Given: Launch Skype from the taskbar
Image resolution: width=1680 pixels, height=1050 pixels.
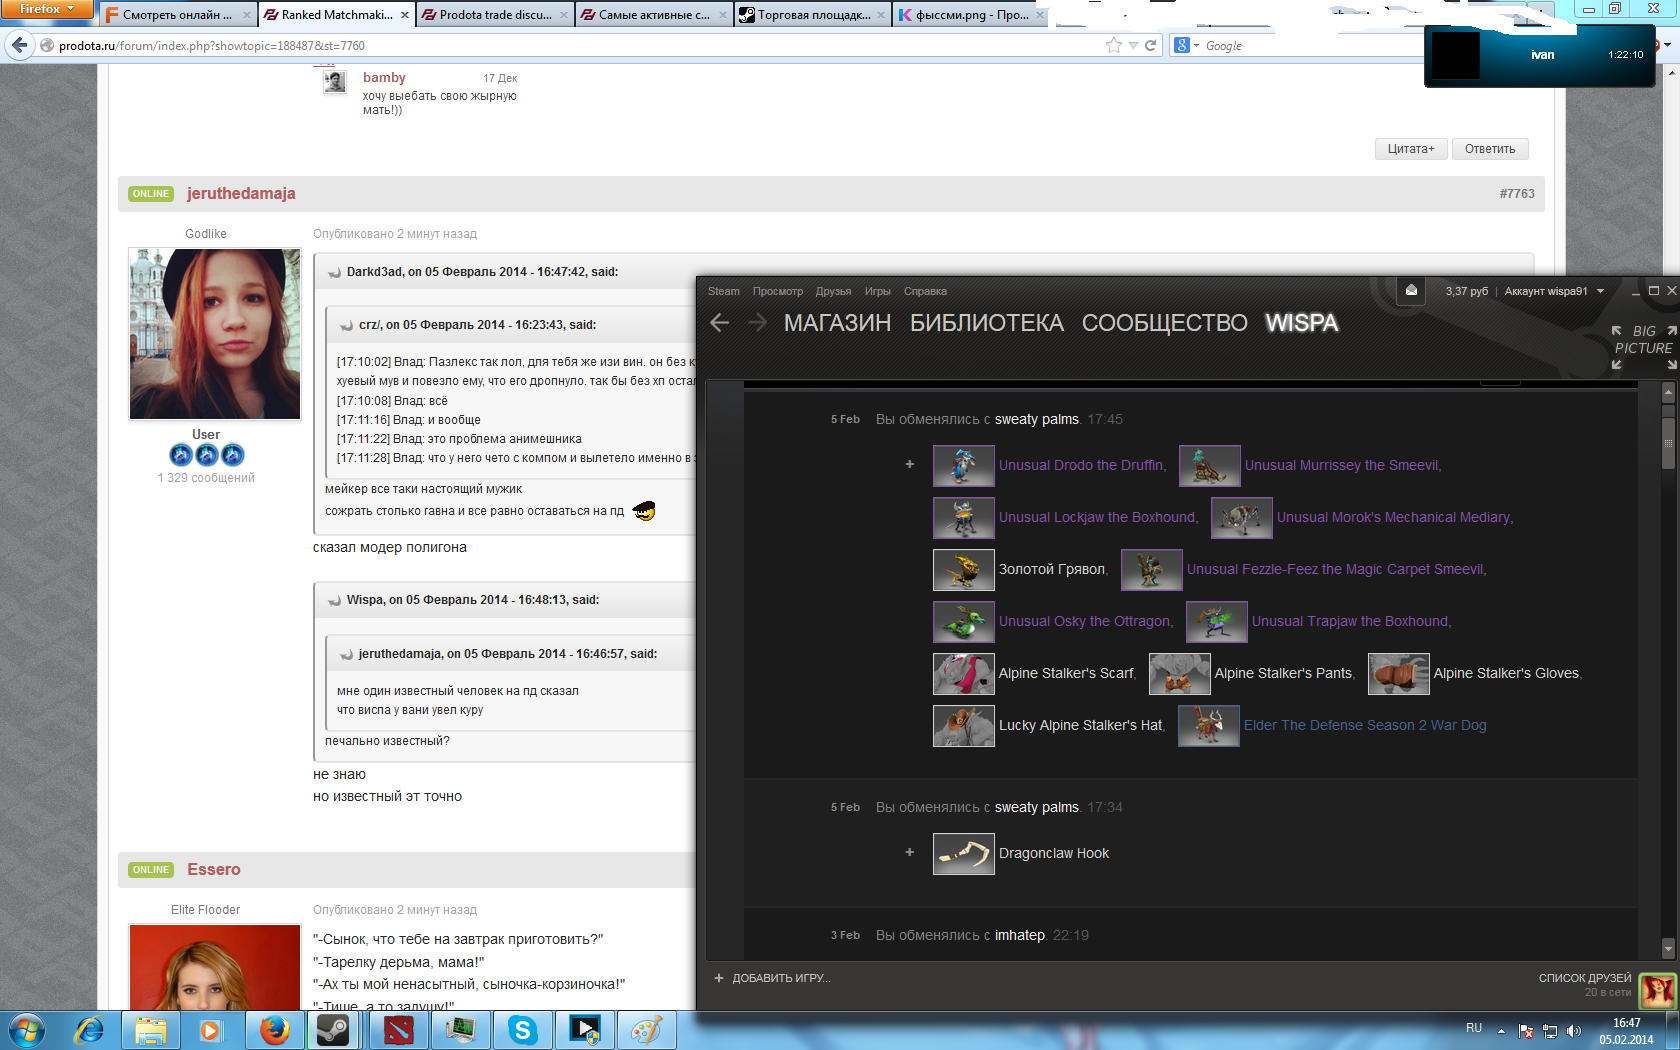Looking at the screenshot, I should (x=522, y=1029).
